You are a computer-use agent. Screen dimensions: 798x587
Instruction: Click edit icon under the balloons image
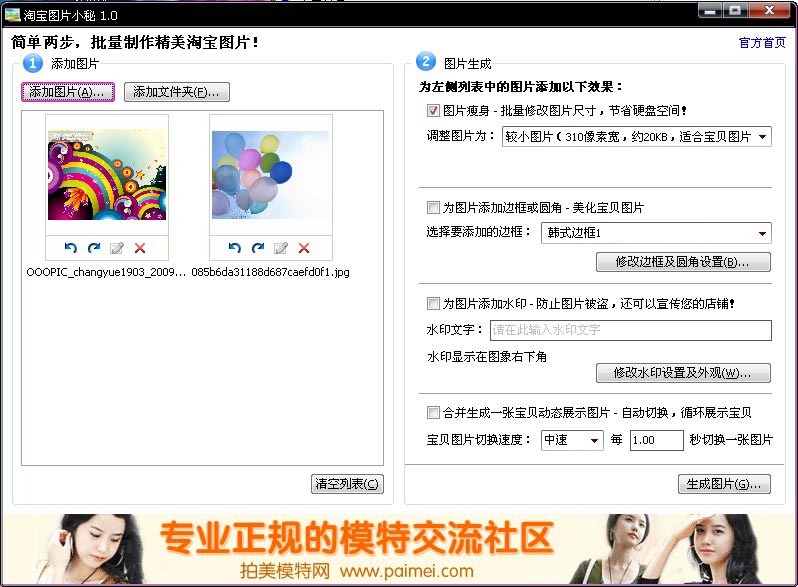tap(281, 248)
